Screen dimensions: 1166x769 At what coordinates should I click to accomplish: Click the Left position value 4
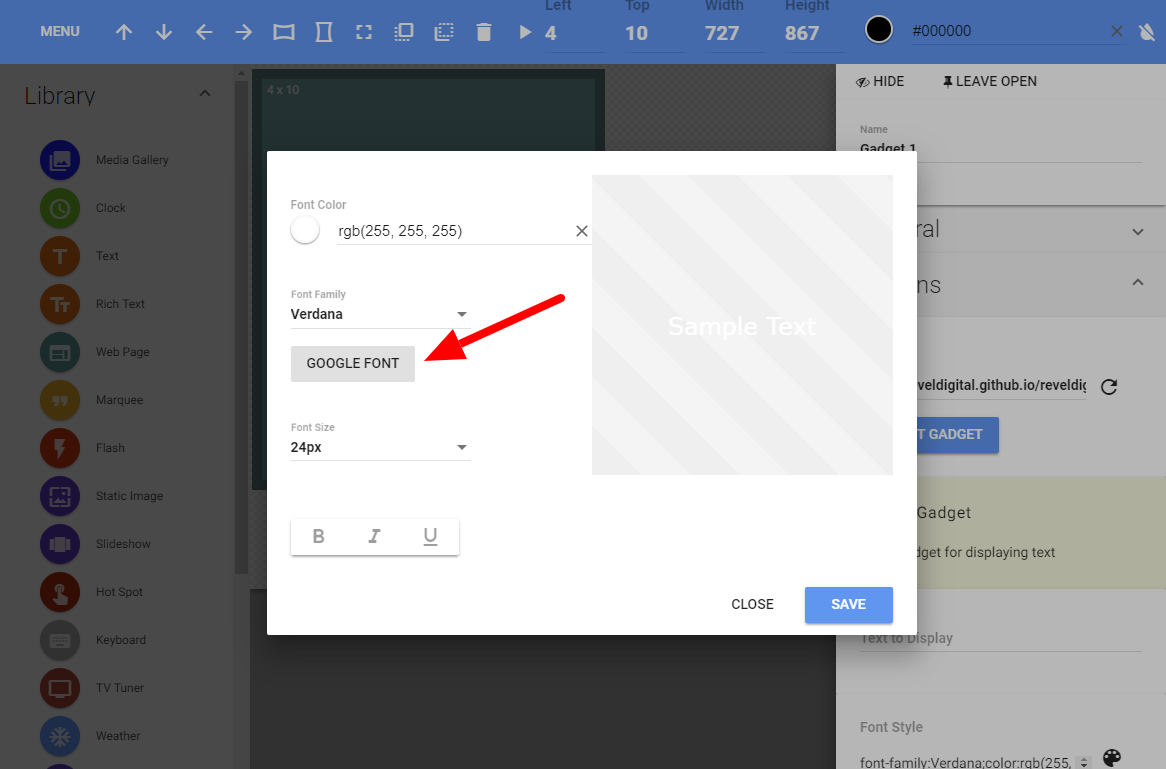[574, 33]
